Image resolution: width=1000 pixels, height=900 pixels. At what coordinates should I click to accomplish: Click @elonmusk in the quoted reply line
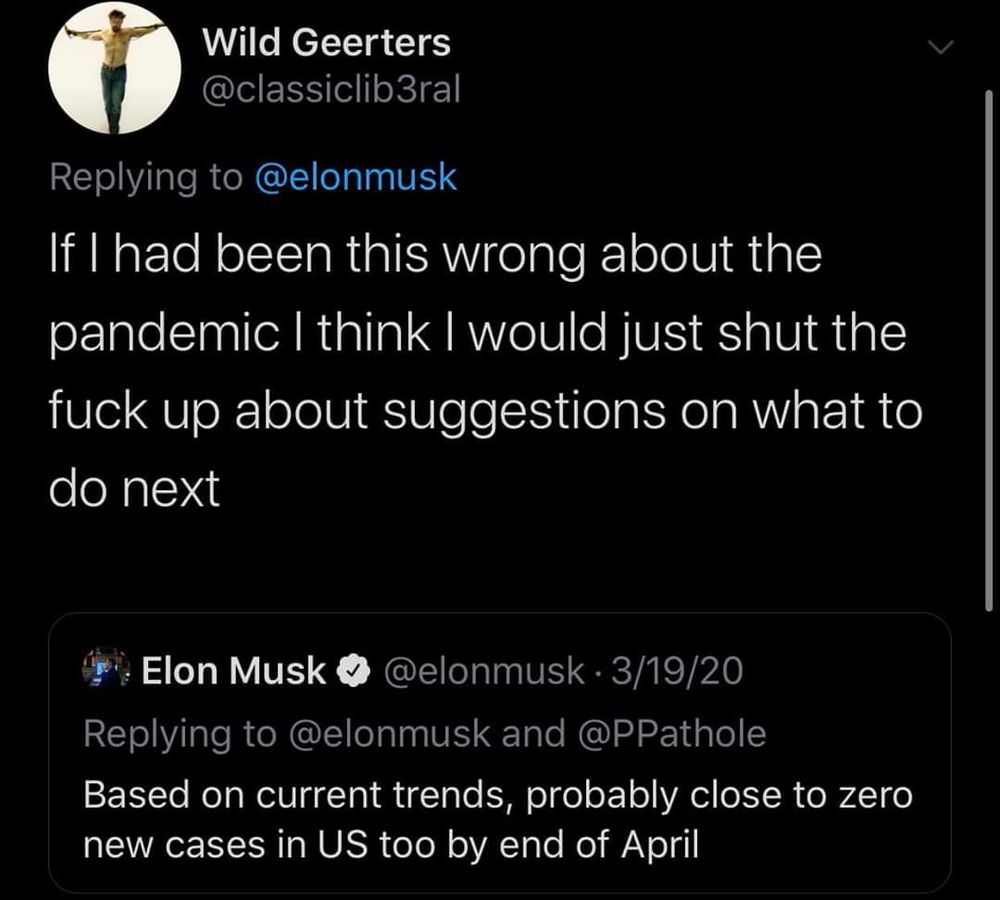[x=389, y=734]
